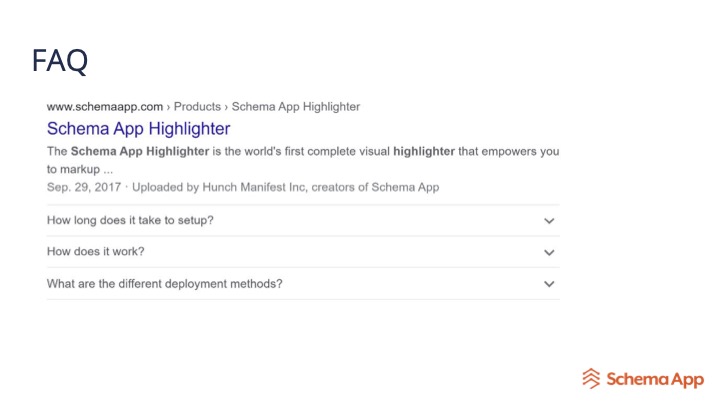Expand the 'How long does it take to setup?' chevron

tap(549, 221)
